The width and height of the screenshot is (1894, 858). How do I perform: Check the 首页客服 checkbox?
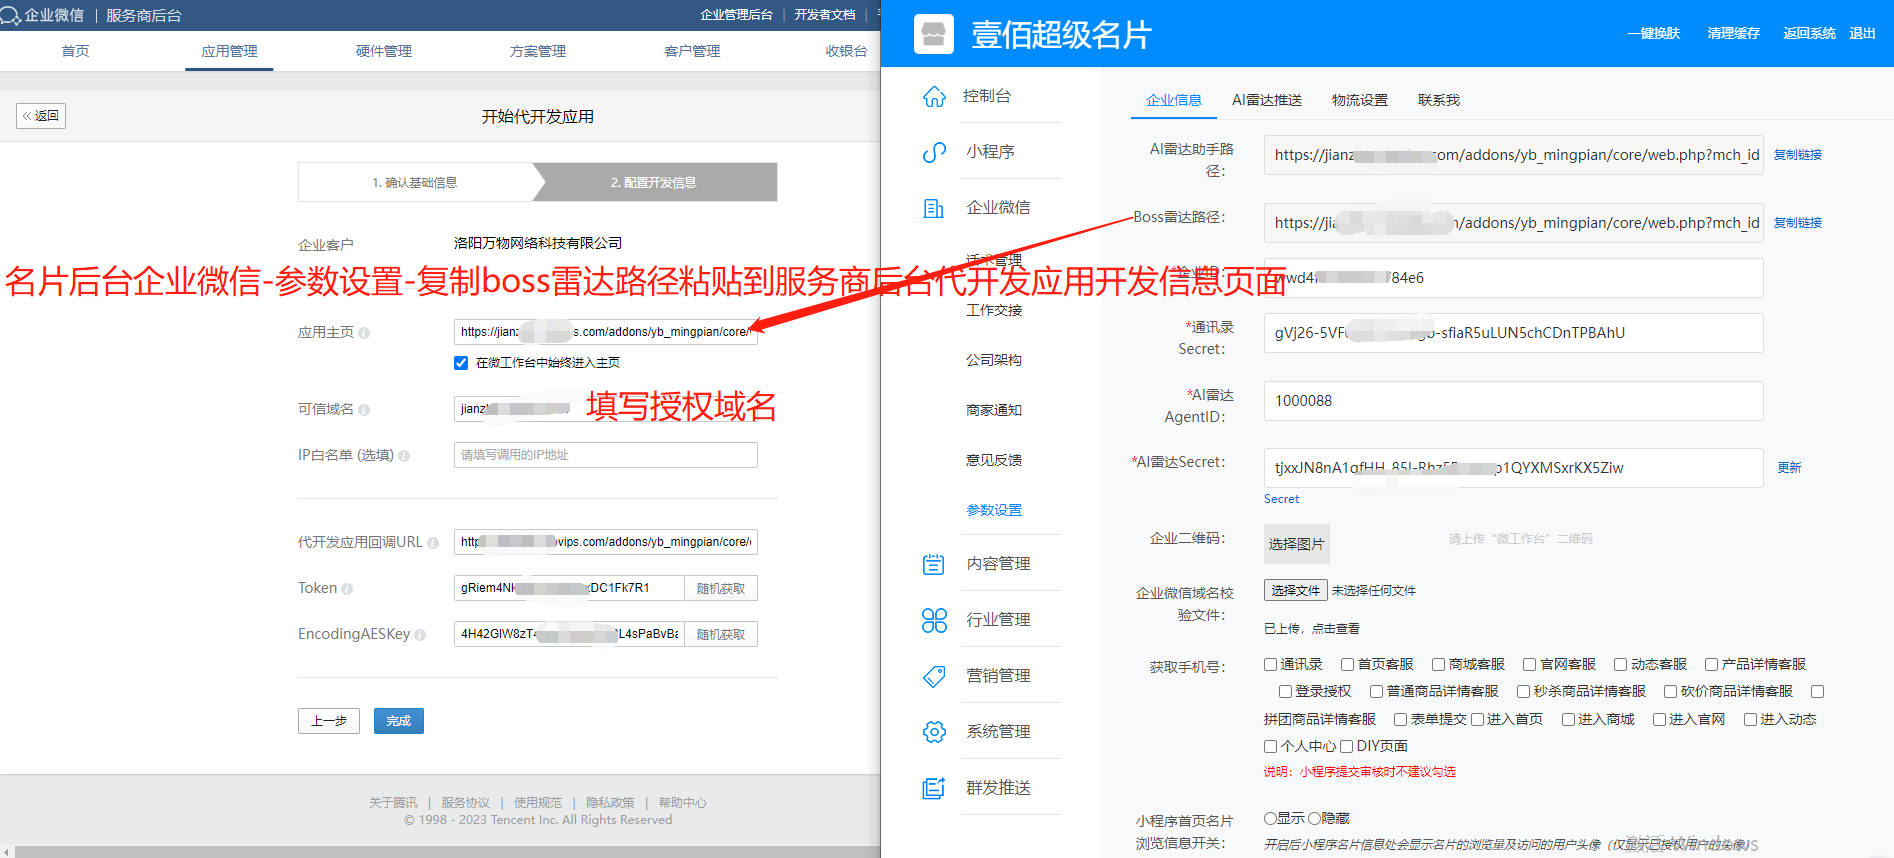pos(1347,664)
